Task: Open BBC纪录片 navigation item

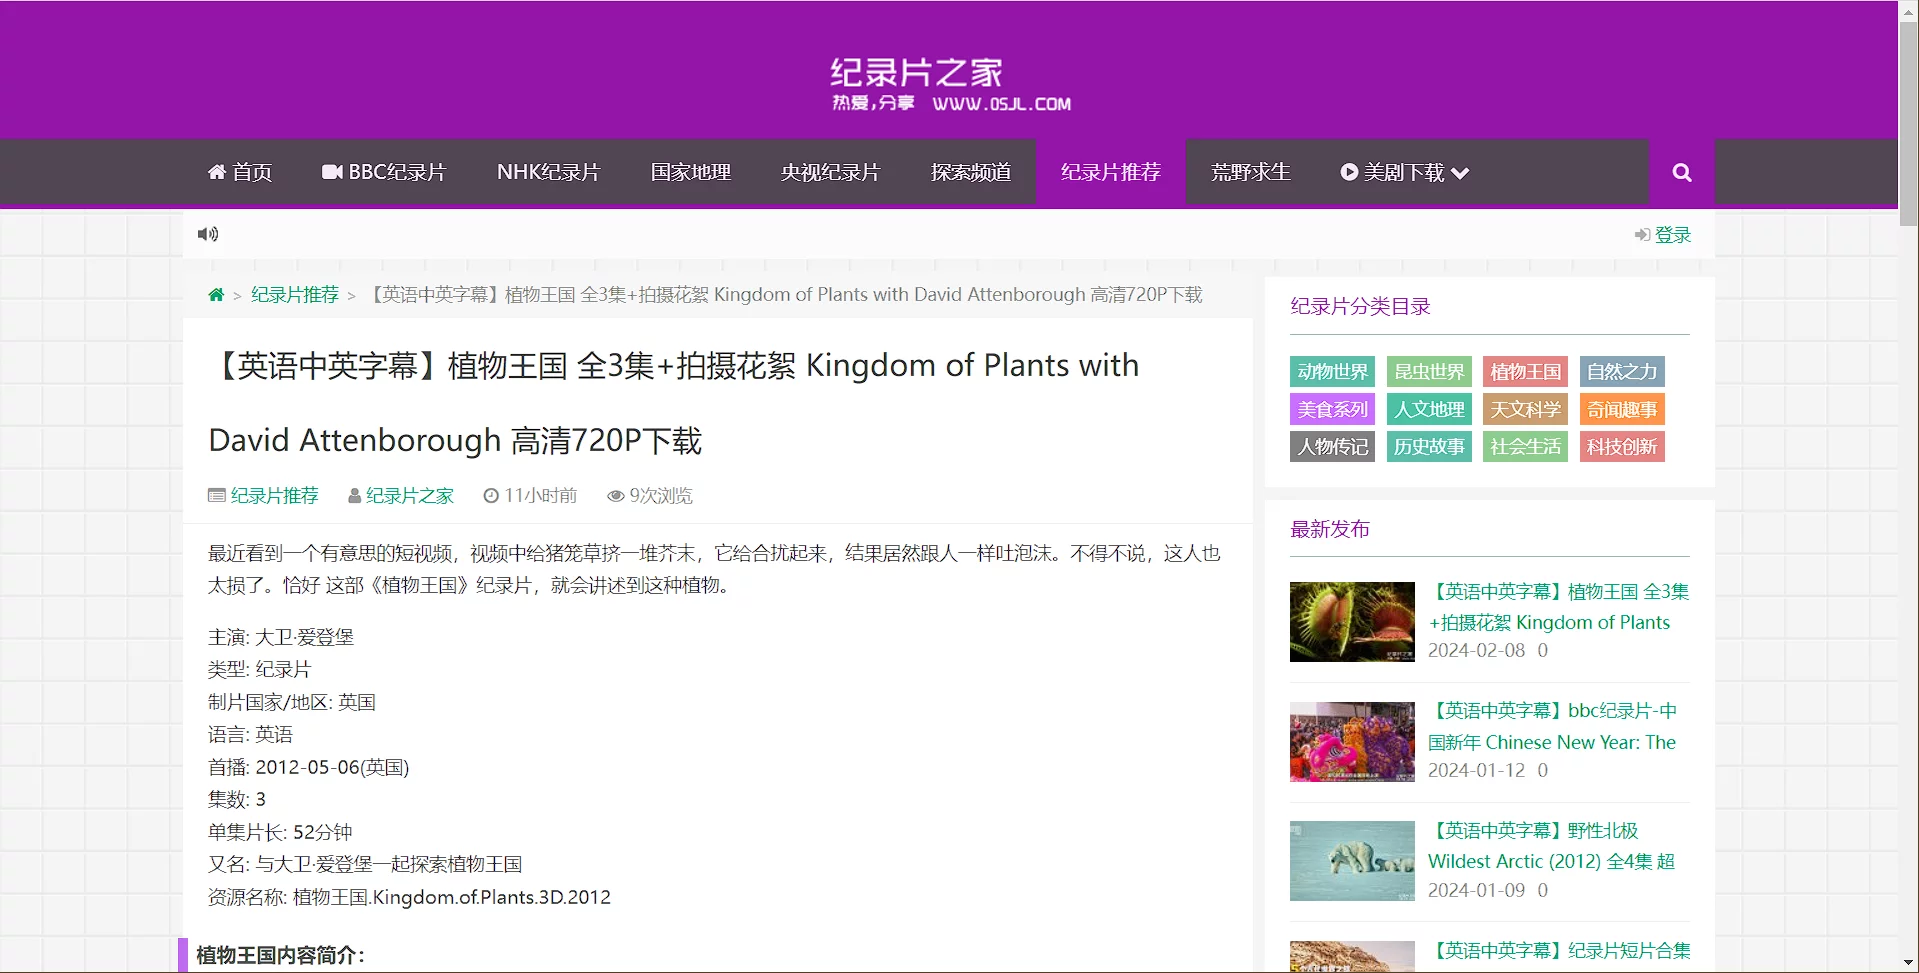Action: click(384, 173)
